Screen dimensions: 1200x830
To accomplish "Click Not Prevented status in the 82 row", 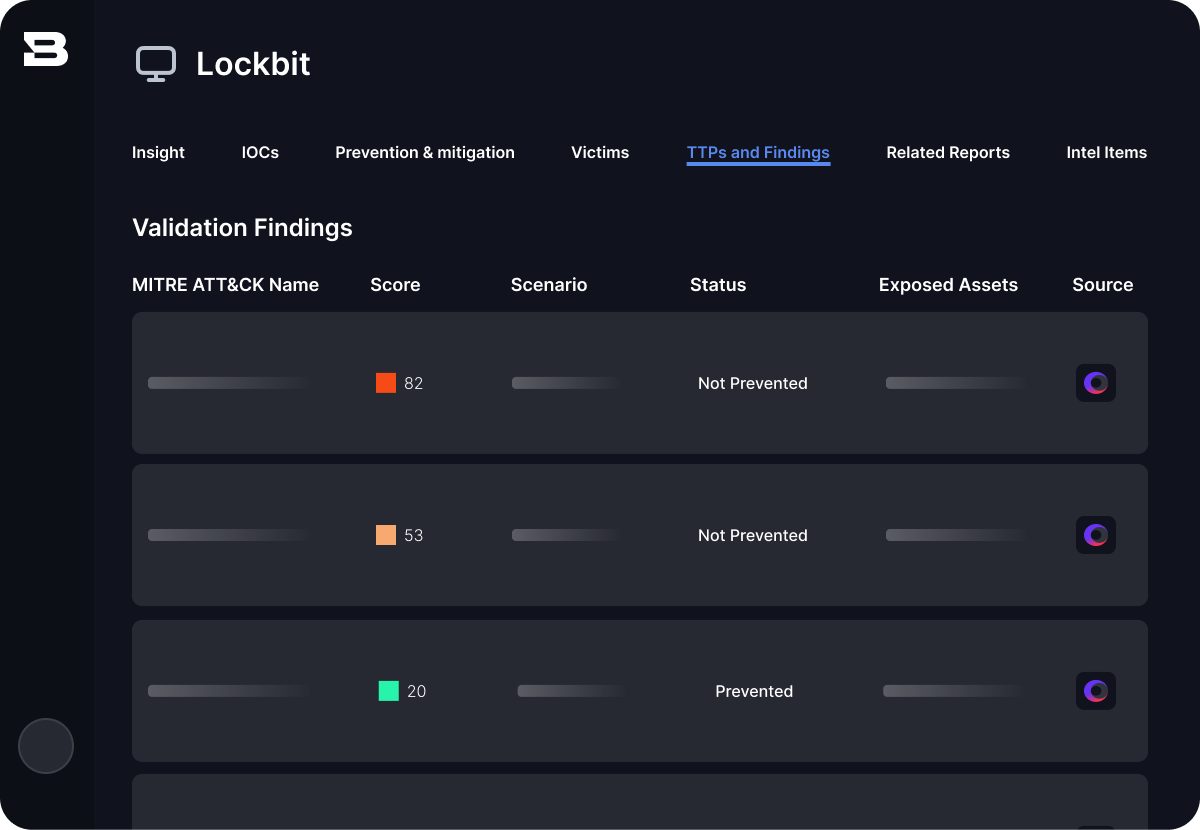I will 753,383.
